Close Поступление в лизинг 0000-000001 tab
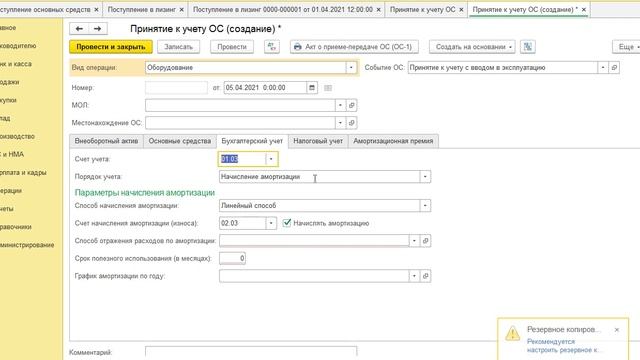 [378, 9]
